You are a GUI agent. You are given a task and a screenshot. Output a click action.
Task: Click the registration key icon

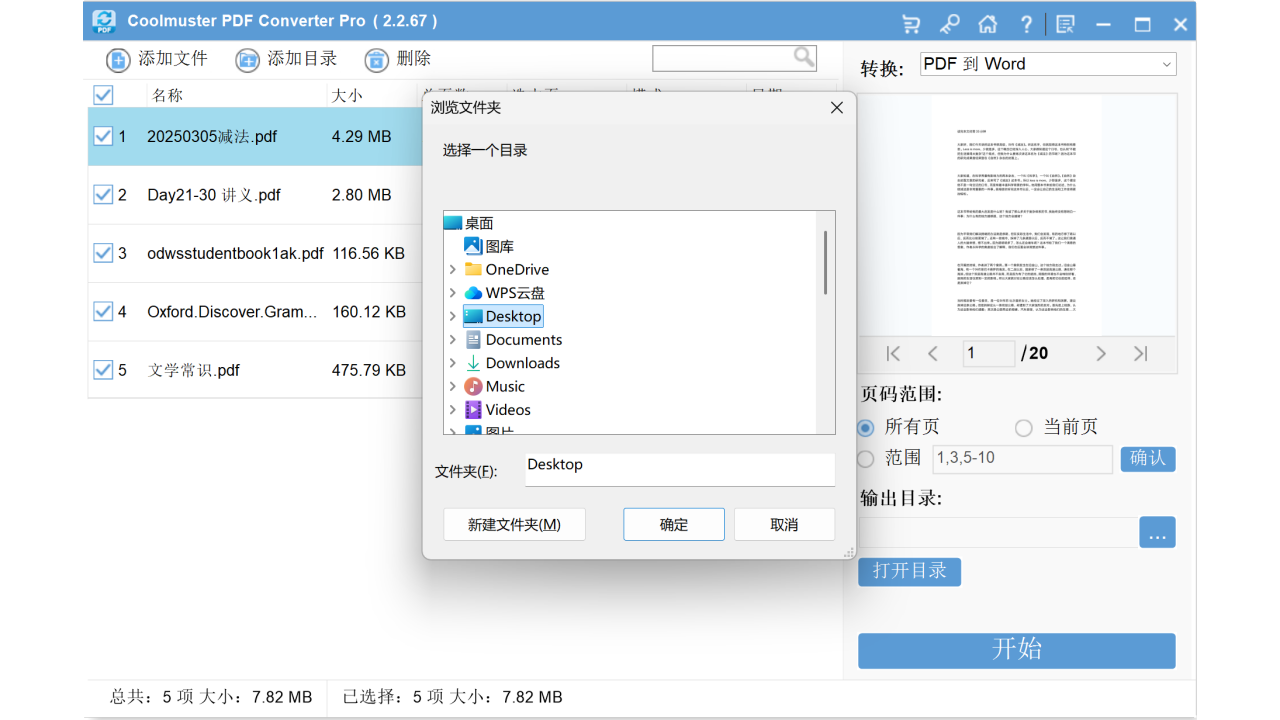pyautogui.click(x=948, y=23)
